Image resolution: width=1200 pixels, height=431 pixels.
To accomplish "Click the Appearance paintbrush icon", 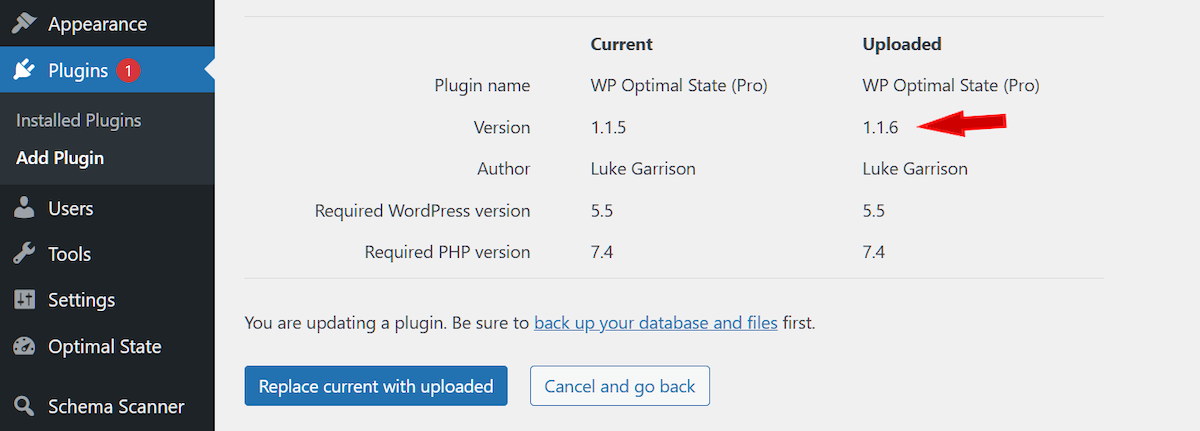I will tap(24, 23).
